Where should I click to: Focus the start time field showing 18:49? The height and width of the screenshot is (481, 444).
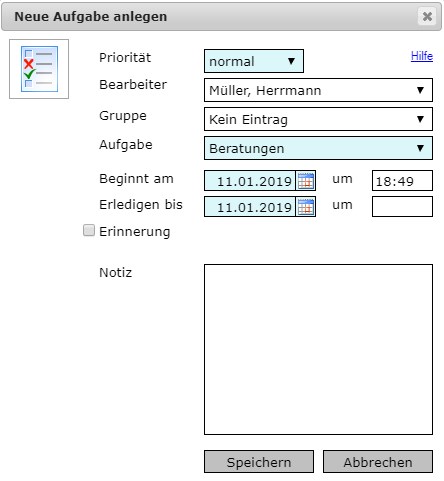pyautogui.click(x=402, y=181)
